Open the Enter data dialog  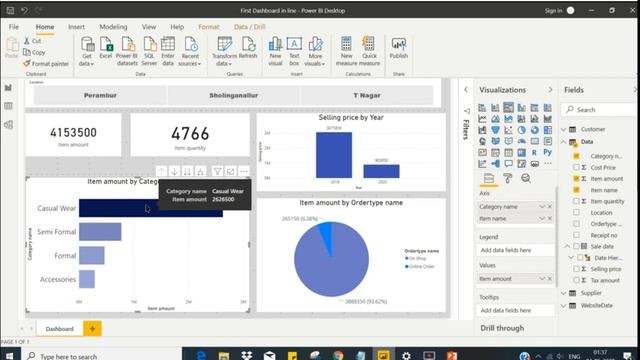[x=168, y=51]
